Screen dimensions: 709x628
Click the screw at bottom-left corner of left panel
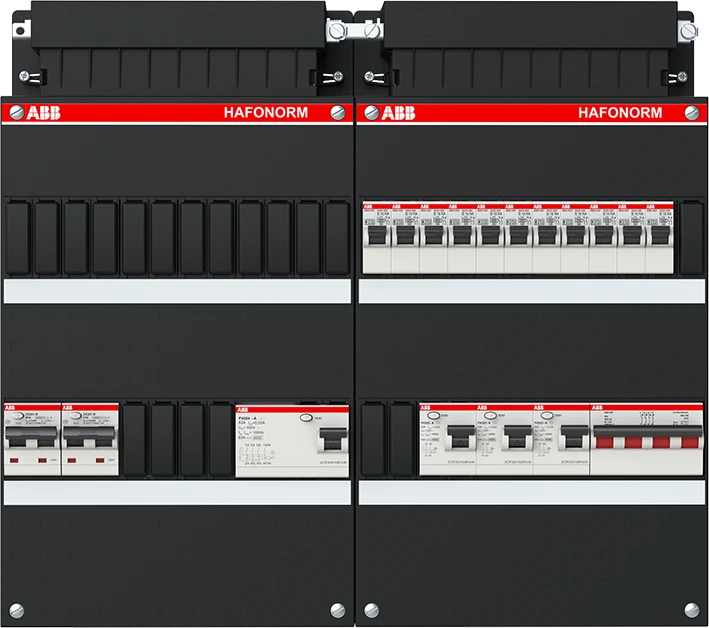15,608
